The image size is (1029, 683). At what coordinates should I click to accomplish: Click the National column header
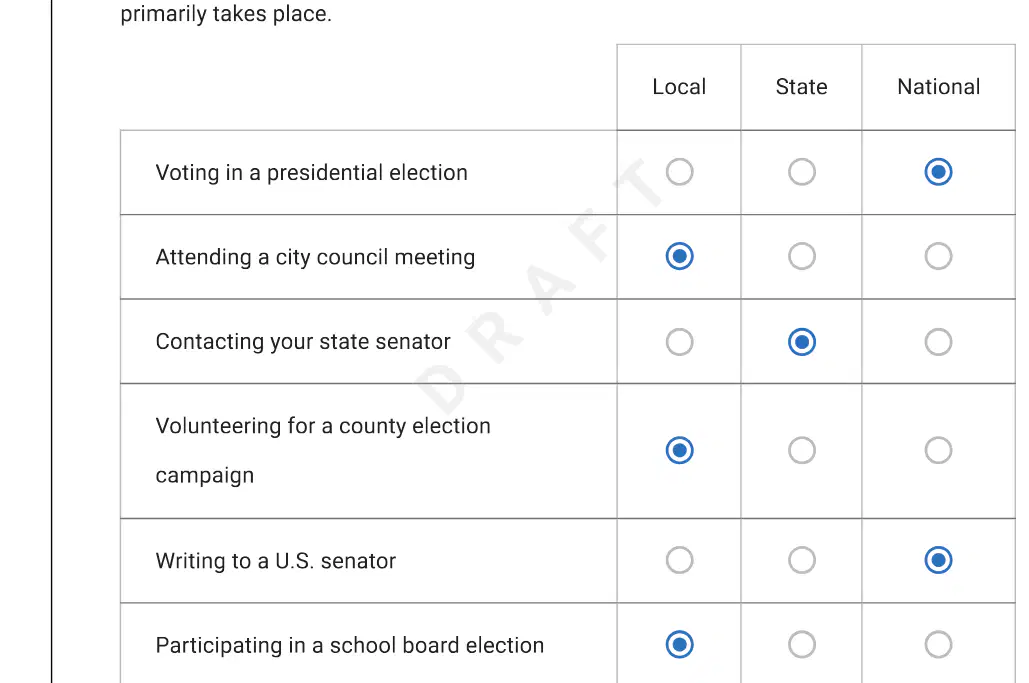(938, 87)
